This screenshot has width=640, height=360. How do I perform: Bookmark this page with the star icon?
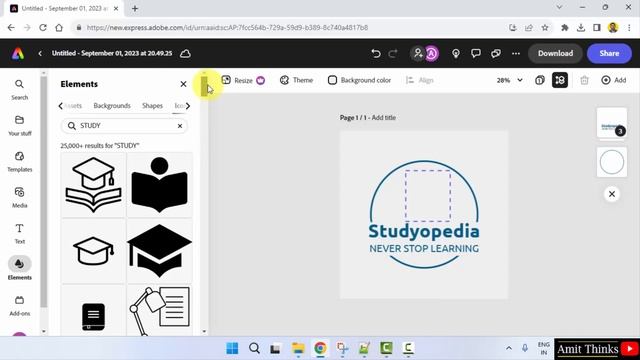click(x=544, y=28)
